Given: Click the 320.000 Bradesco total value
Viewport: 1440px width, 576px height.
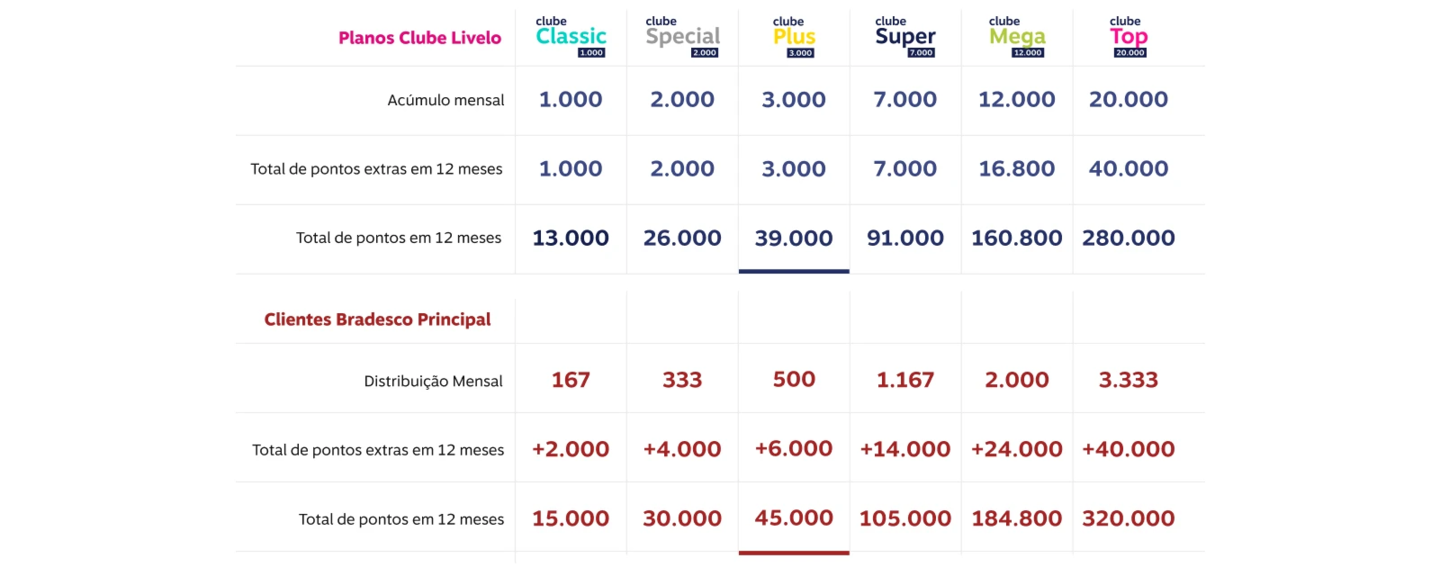Looking at the screenshot, I should click(x=1128, y=519).
